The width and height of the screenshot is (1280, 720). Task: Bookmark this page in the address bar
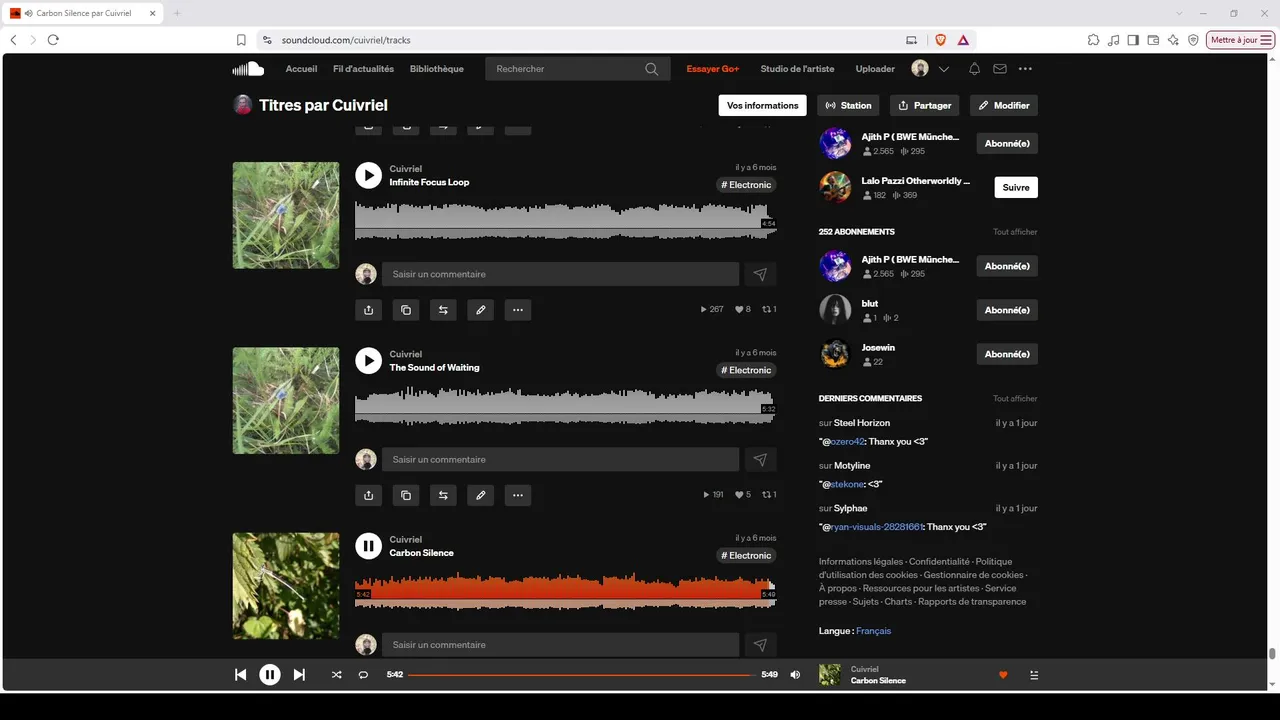(241, 40)
